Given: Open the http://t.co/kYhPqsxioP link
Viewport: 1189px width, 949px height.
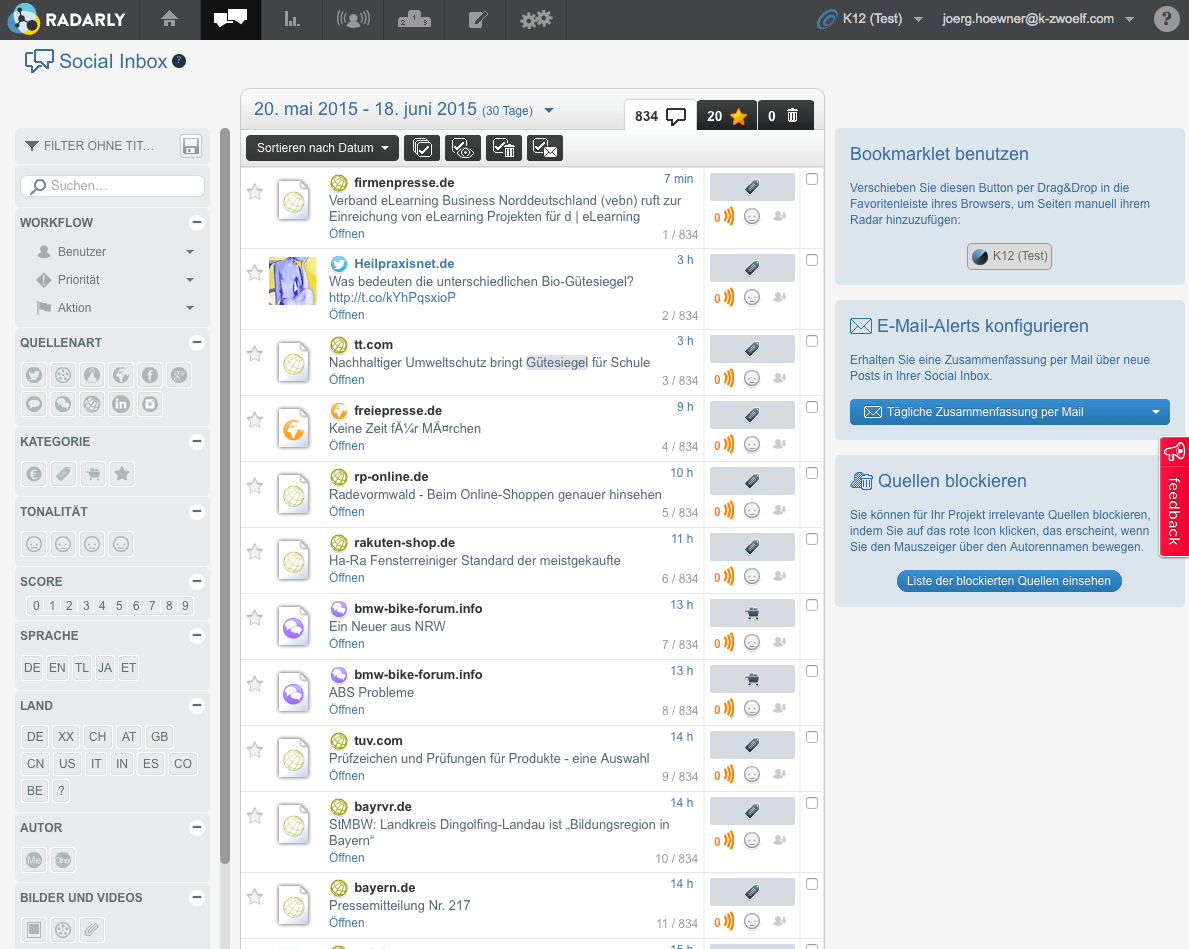Looking at the screenshot, I should coord(392,297).
